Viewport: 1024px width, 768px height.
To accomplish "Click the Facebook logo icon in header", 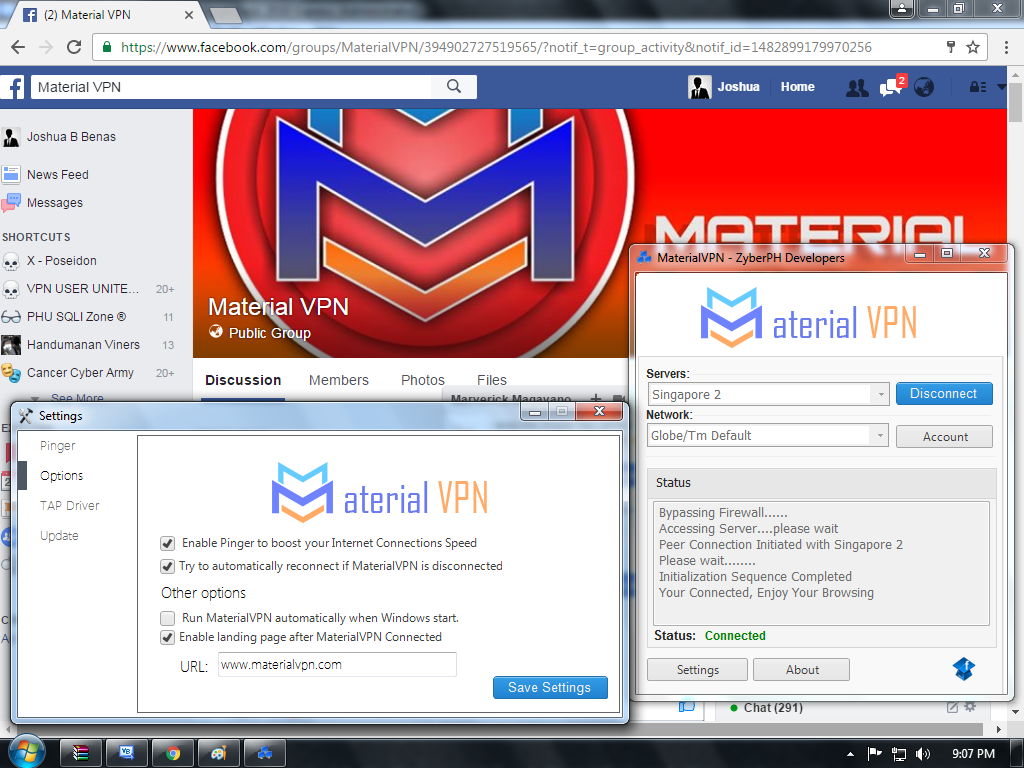I will [x=14, y=87].
